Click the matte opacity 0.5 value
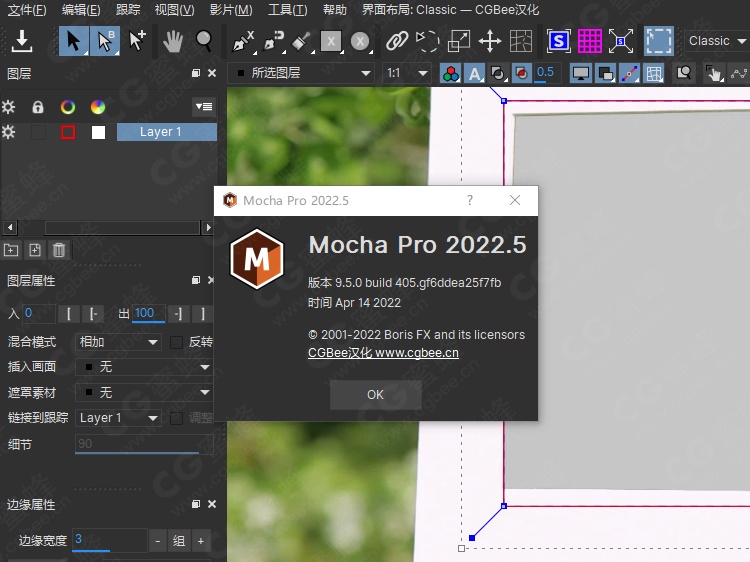This screenshot has height=562, width=750. click(x=545, y=73)
